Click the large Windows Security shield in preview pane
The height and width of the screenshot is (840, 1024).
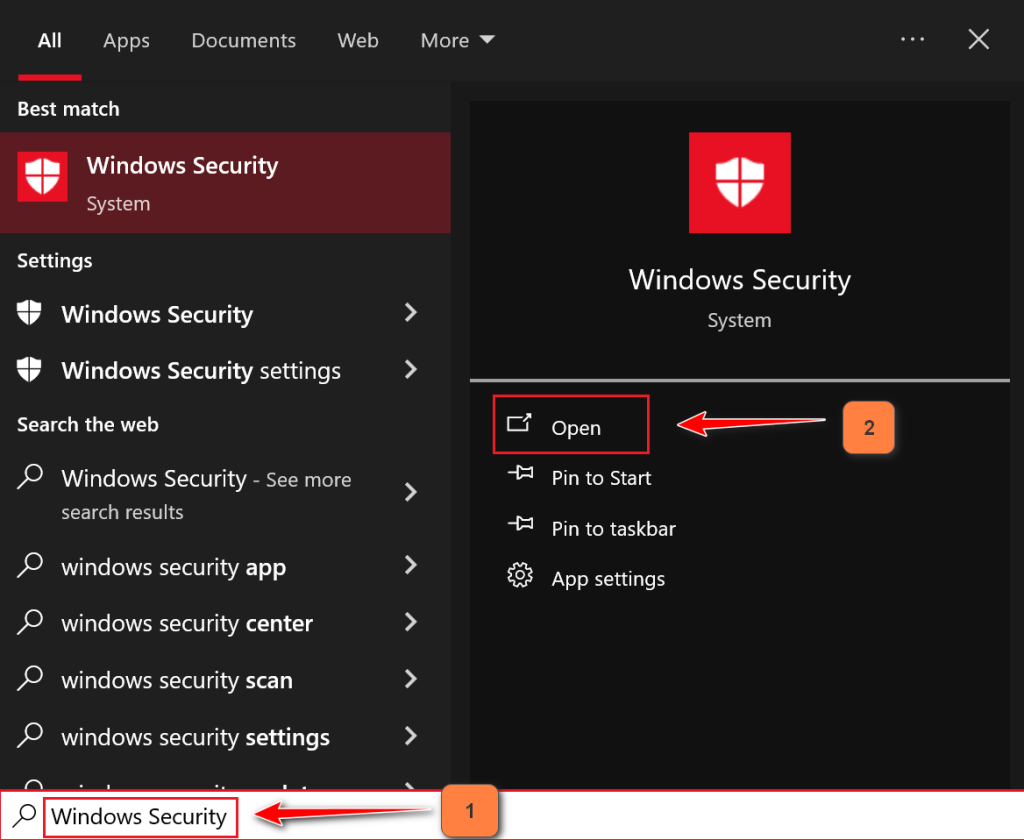pyautogui.click(x=740, y=182)
